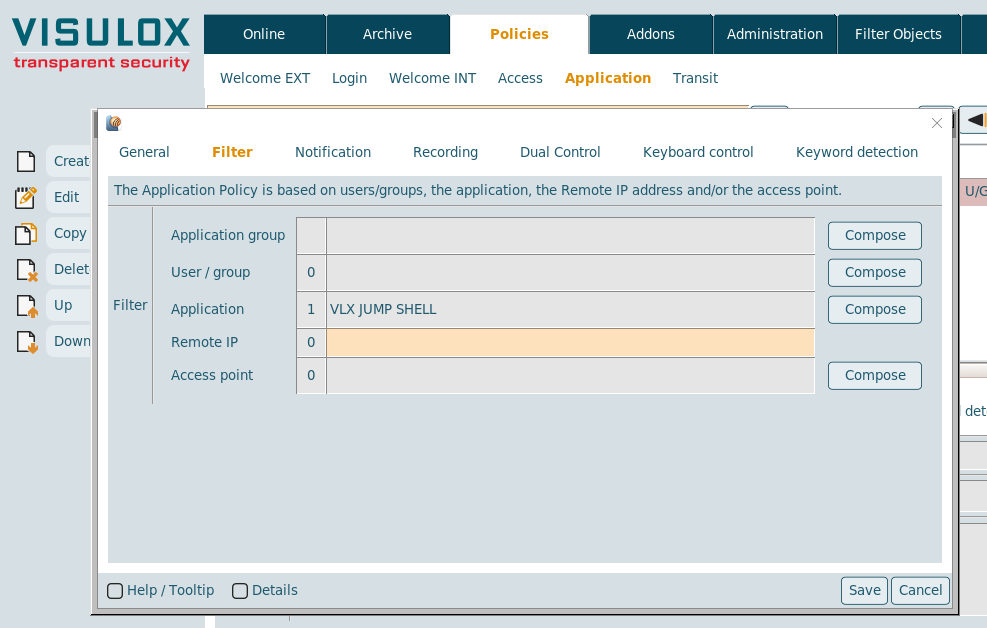987x628 pixels.
Task: Click the black left-arrow icon at top right
Action: [x=975, y=120]
